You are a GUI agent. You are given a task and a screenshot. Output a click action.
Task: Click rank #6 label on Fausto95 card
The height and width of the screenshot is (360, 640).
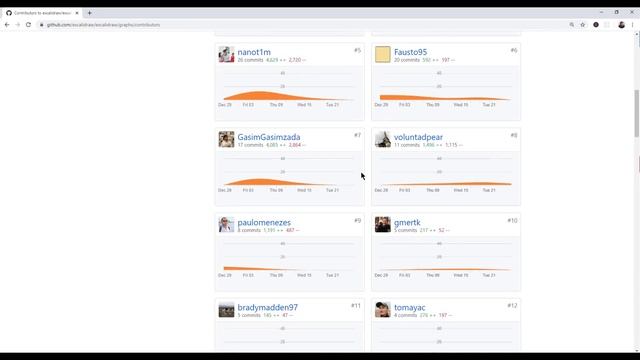point(514,50)
